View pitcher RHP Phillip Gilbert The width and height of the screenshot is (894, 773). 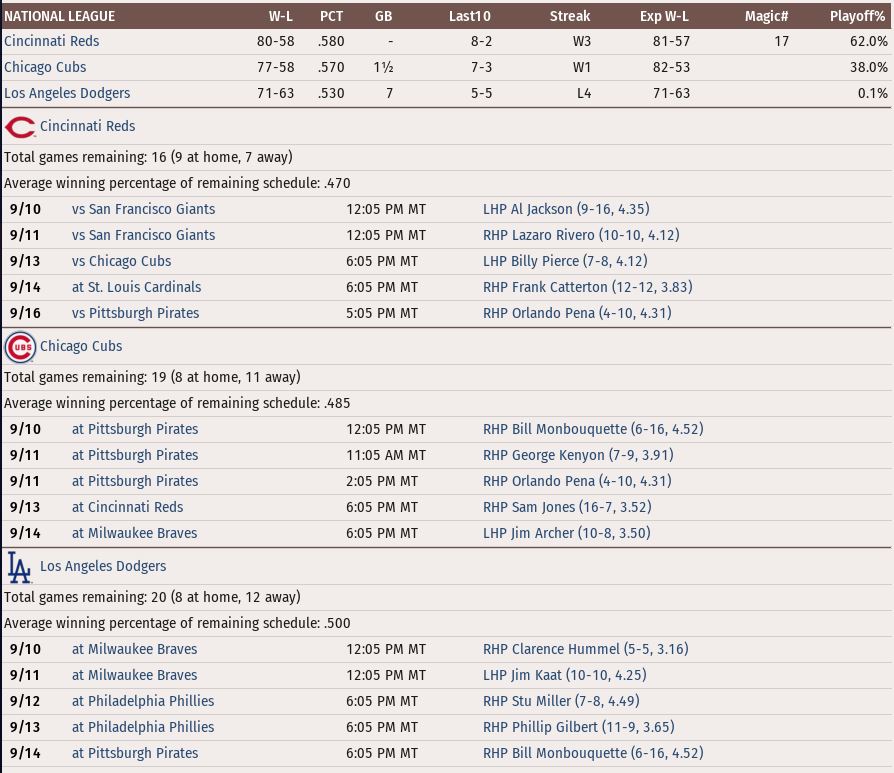[x=579, y=727]
